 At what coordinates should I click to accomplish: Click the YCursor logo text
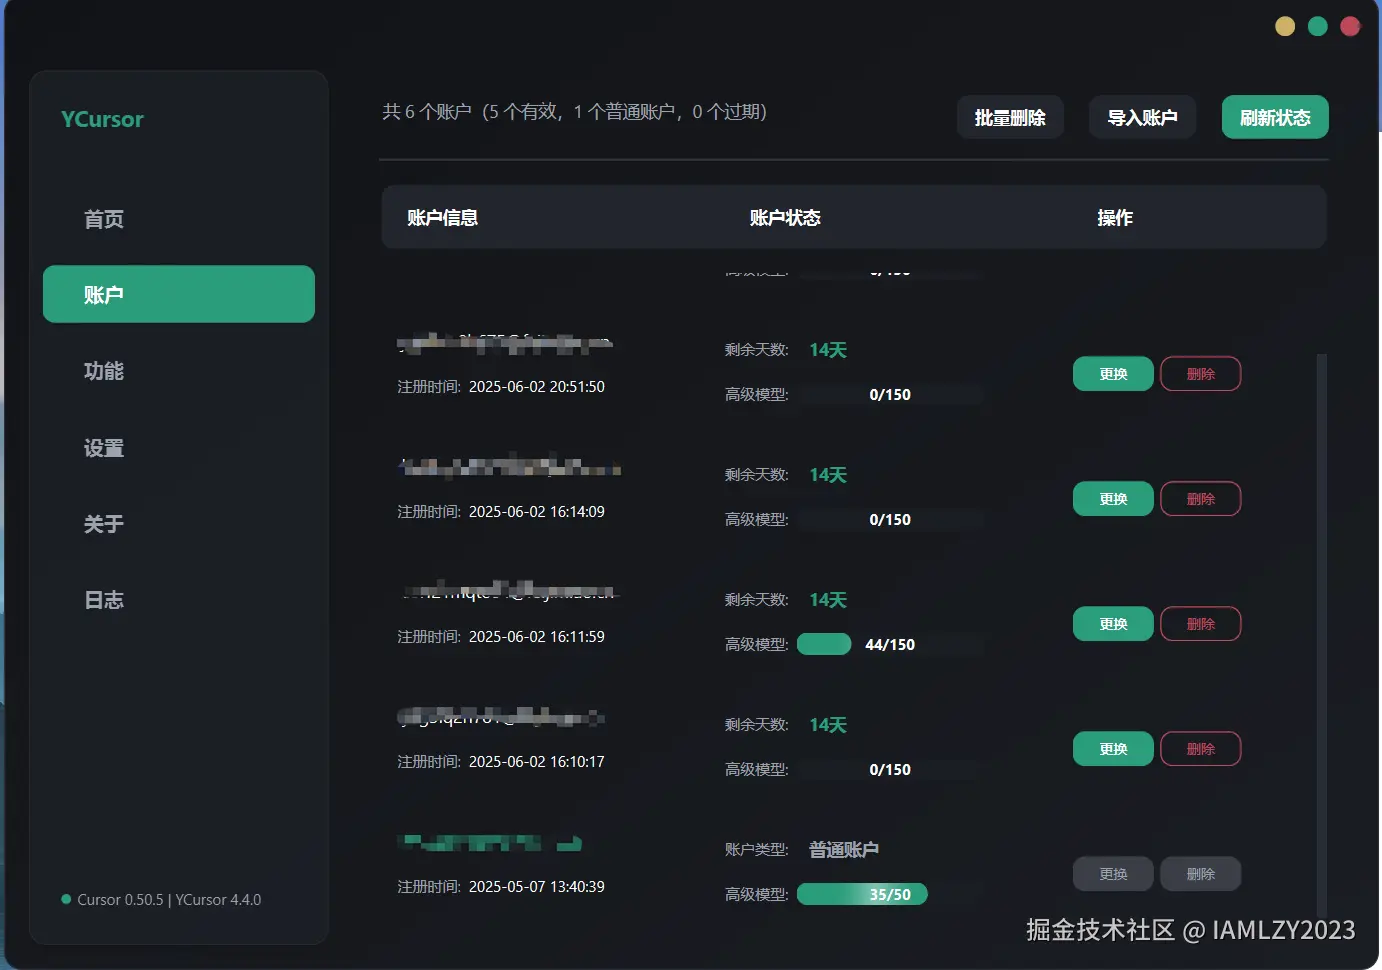click(x=101, y=118)
